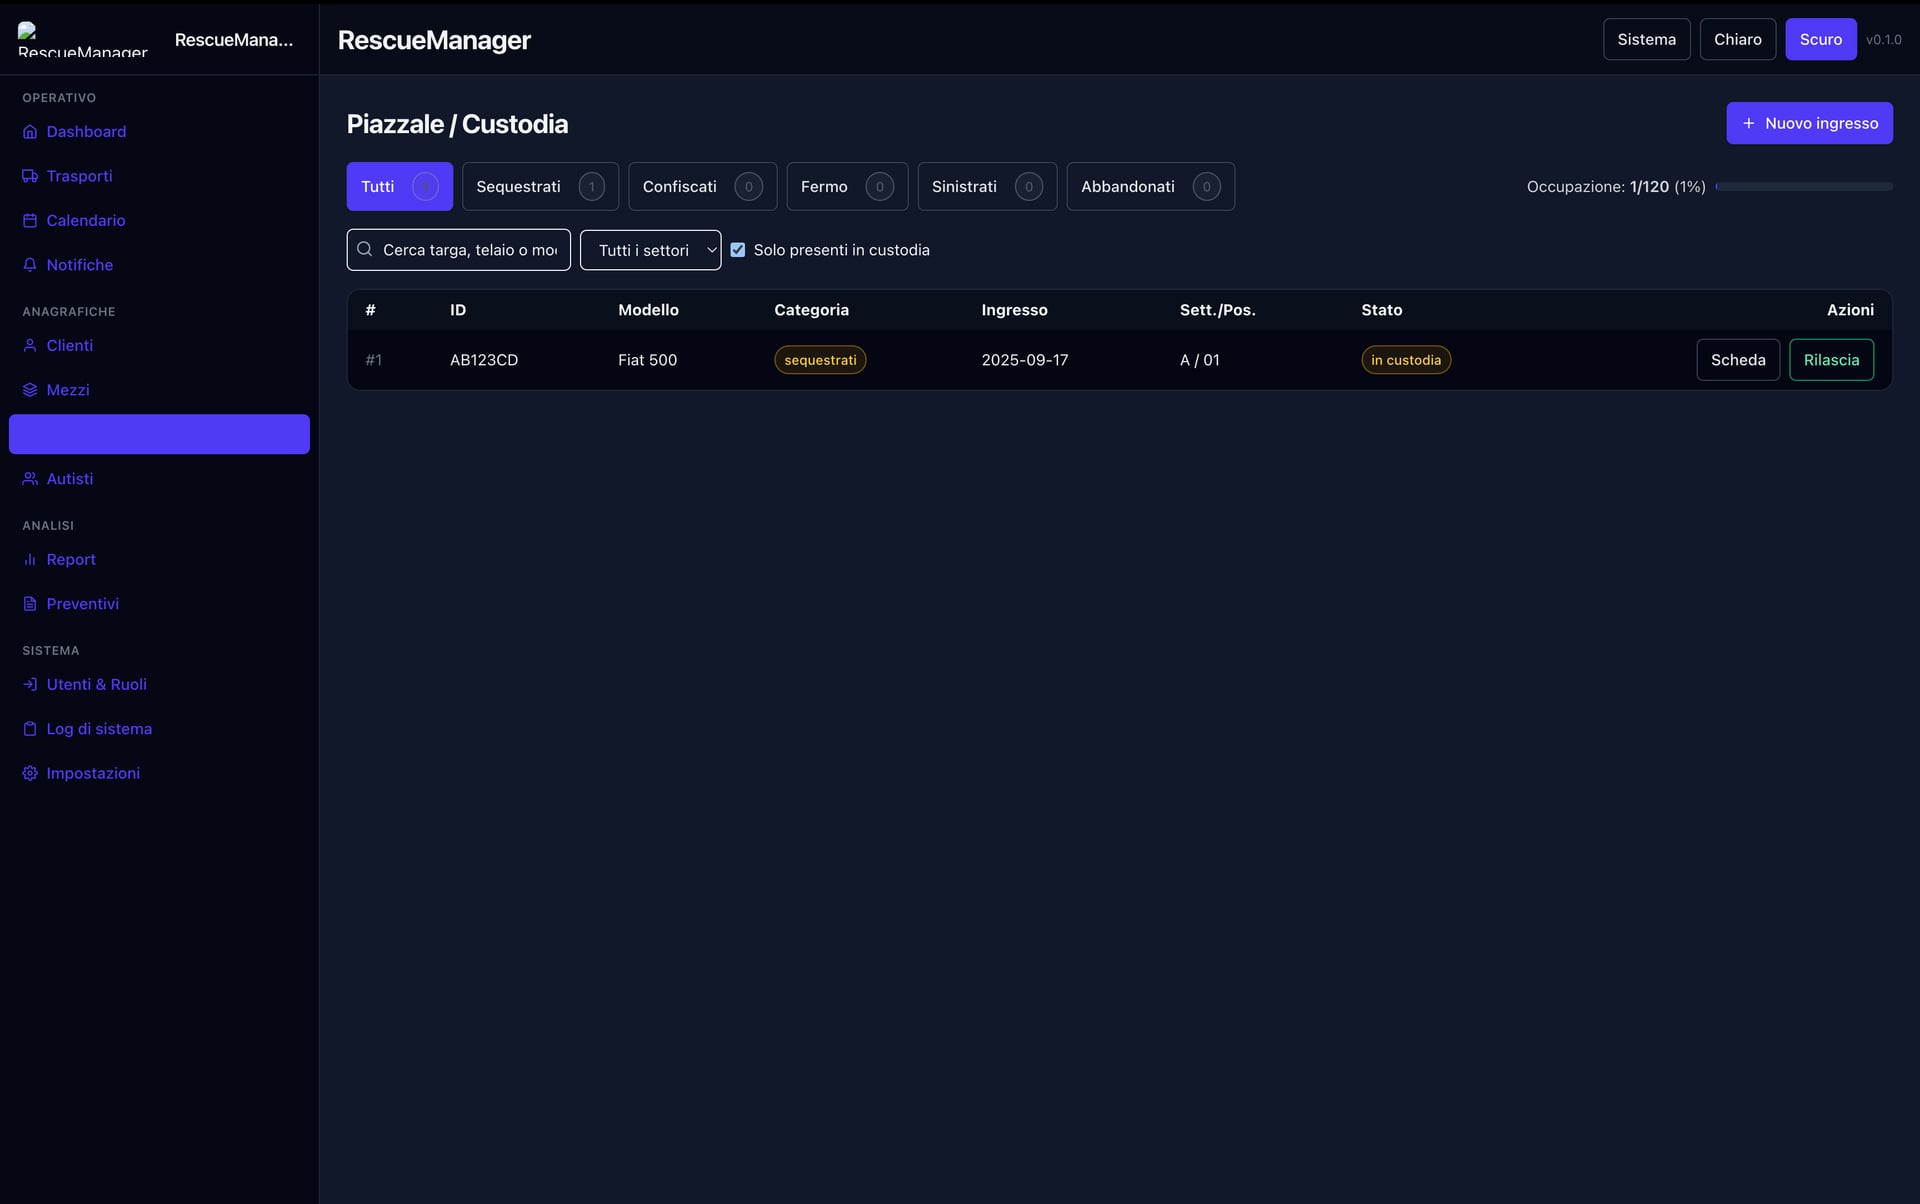This screenshot has width=1920, height=1204.
Task: Switch theme to Chiaro
Action: (1737, 39)
